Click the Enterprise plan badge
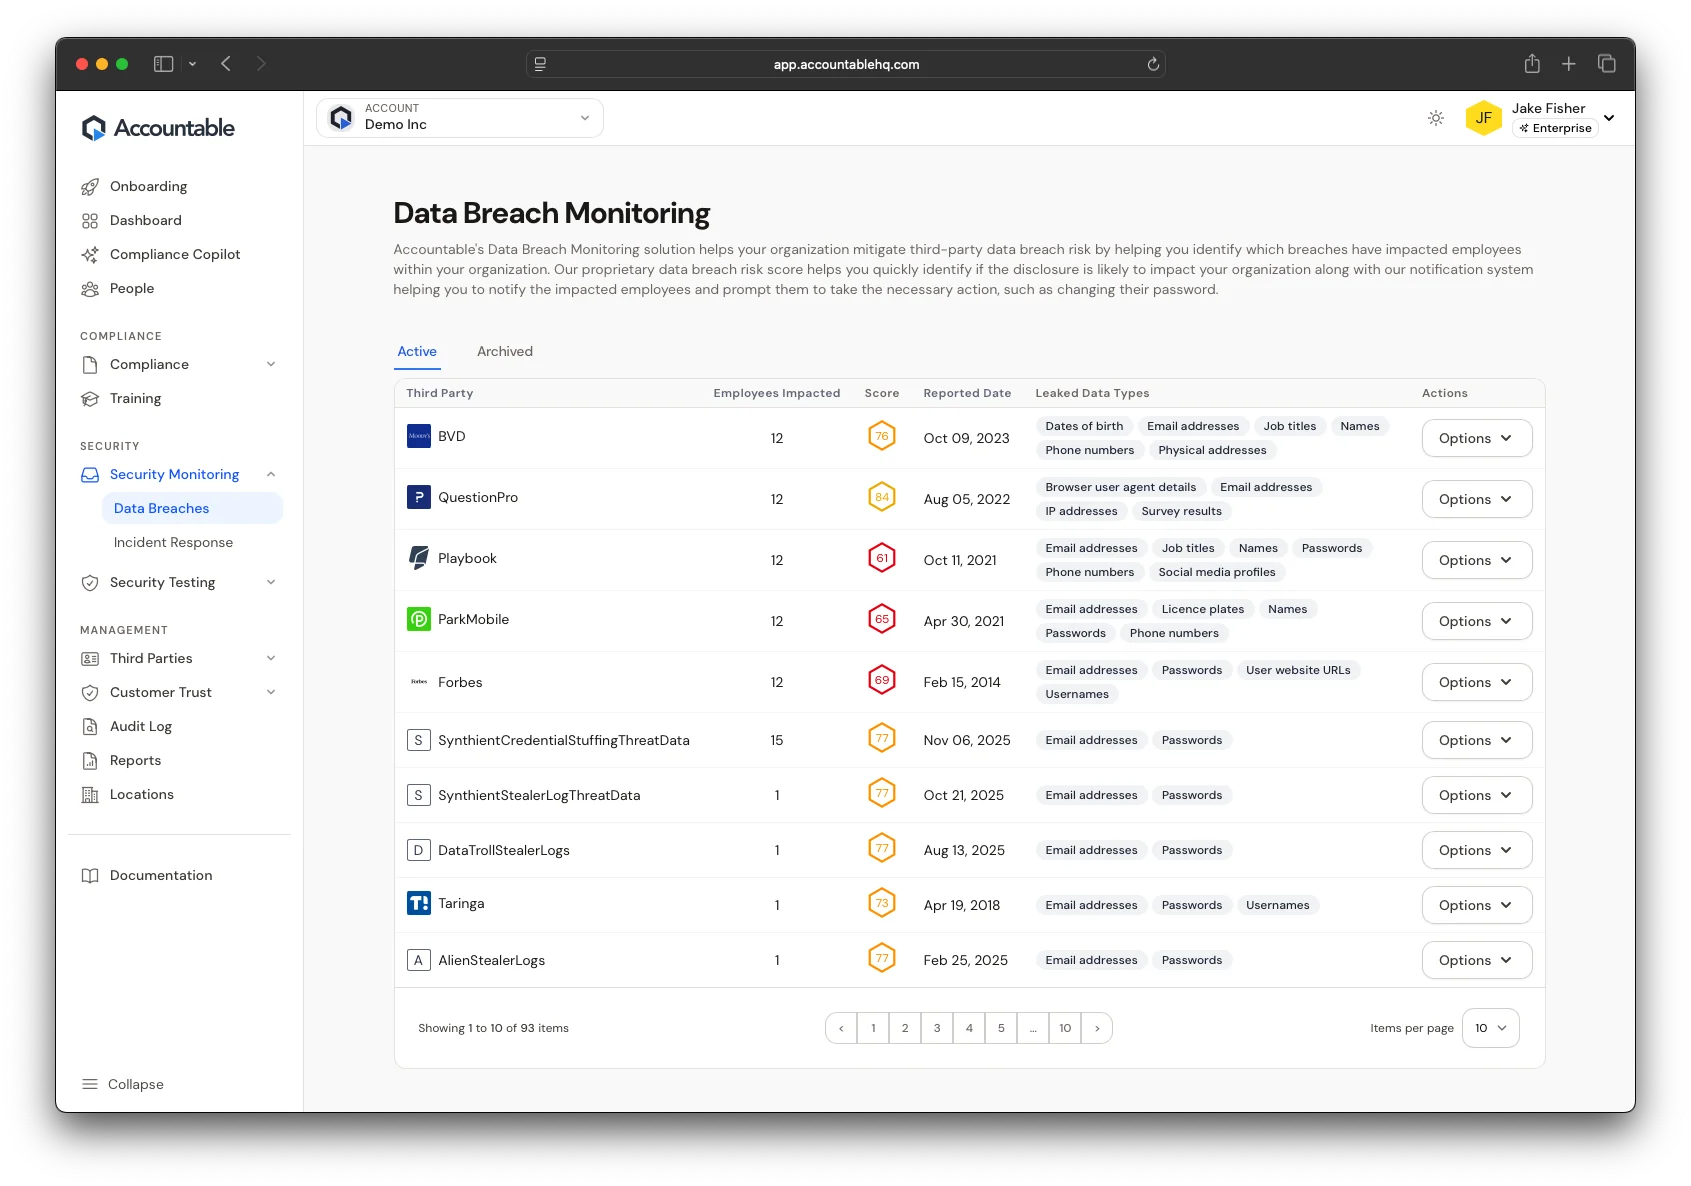Viewport: 1691px width, 1186px height. click(x=1555, y=129)
